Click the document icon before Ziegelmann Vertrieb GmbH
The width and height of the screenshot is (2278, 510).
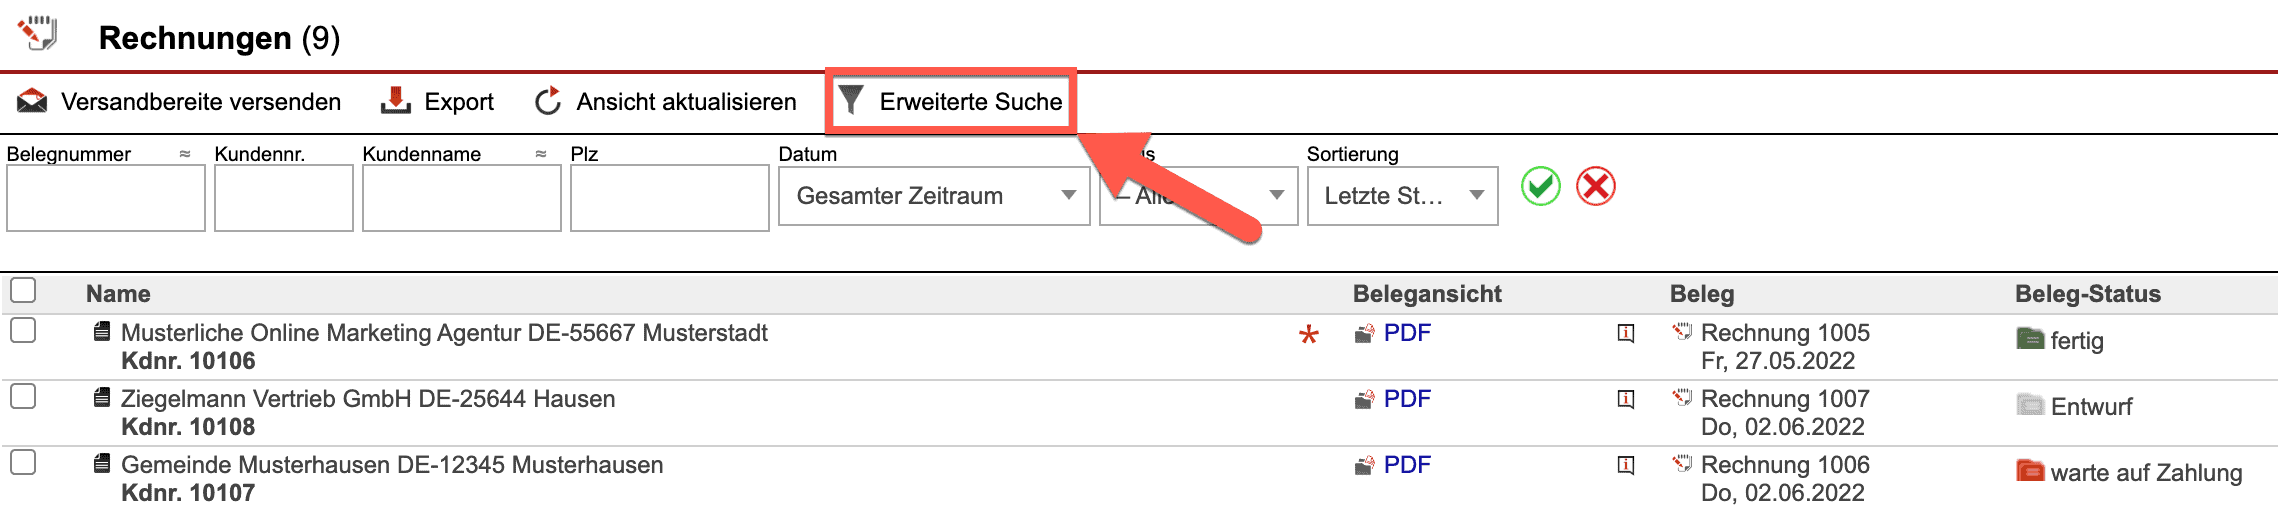[101, 398]
